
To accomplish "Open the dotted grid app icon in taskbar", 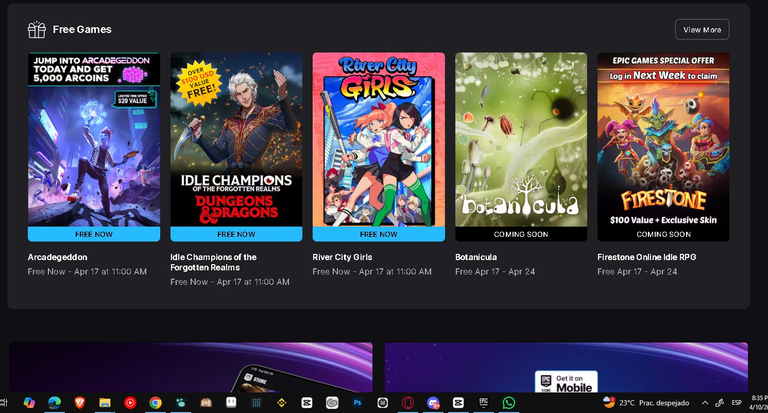I will (256, 403).
